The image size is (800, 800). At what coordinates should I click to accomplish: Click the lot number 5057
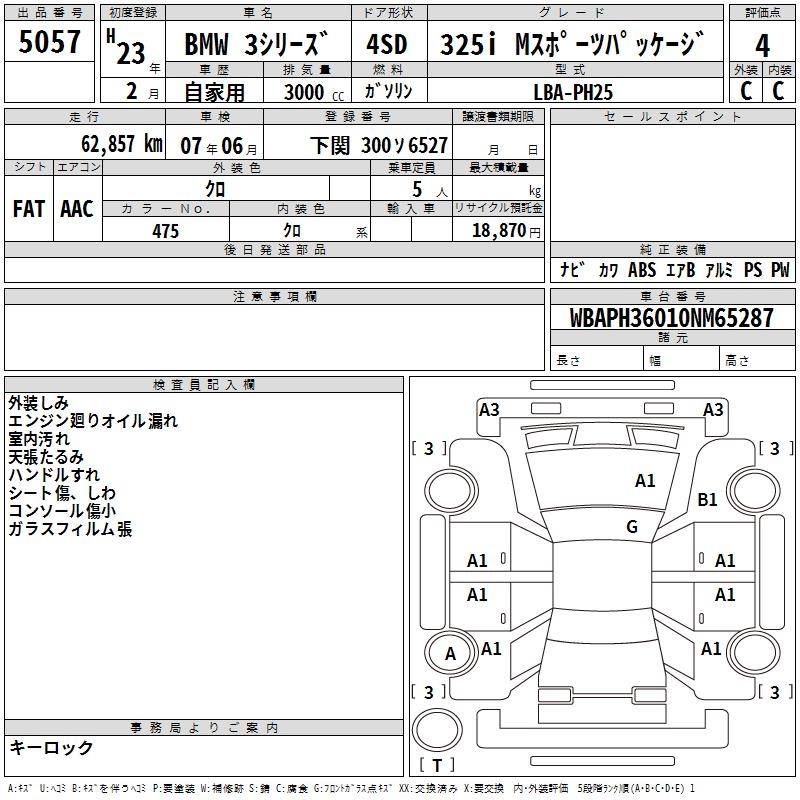click(50, 43)
